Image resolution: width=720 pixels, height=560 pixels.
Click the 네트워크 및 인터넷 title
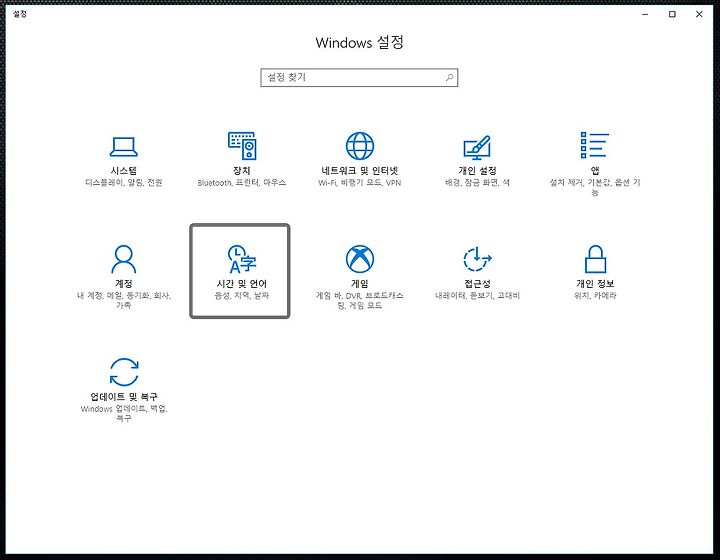point(360,171)
